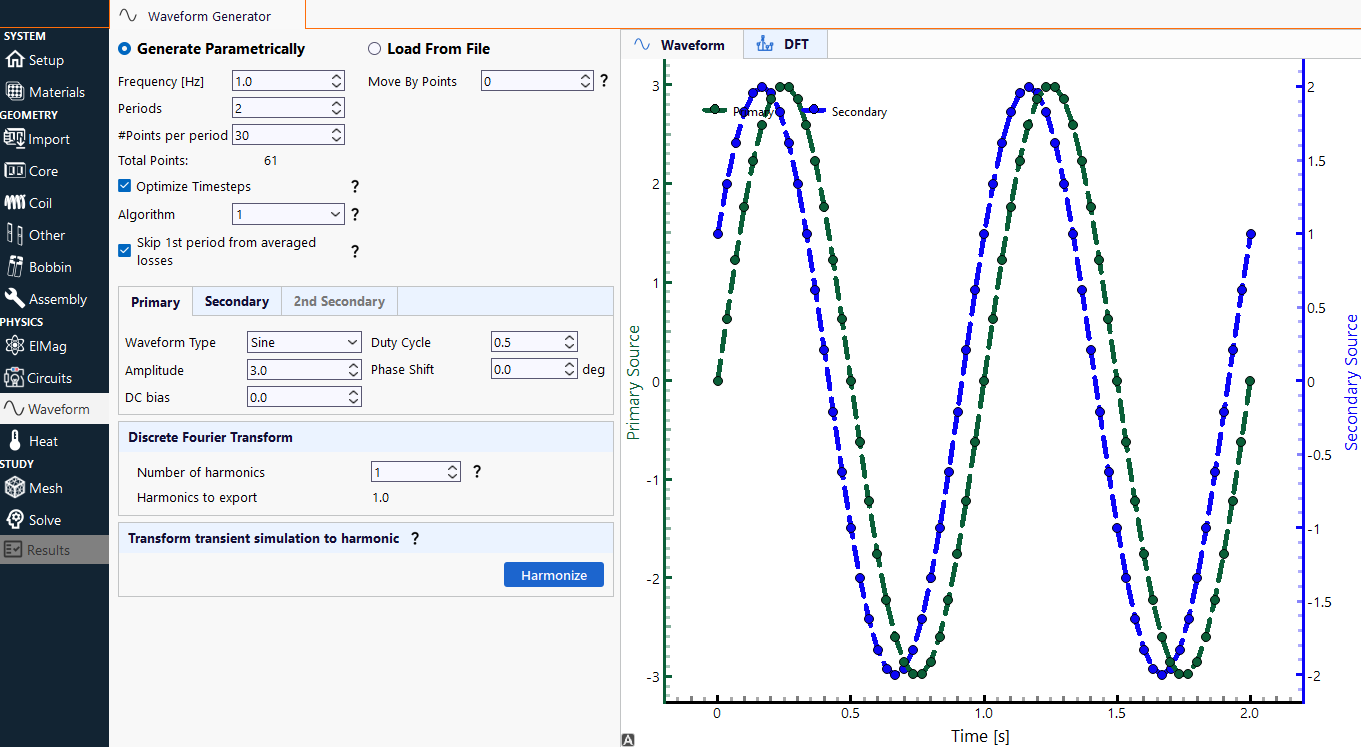Open the Waveform Type dropdown
The width and height of the screenshot is (1361, 747).
(x=304, y=342)
